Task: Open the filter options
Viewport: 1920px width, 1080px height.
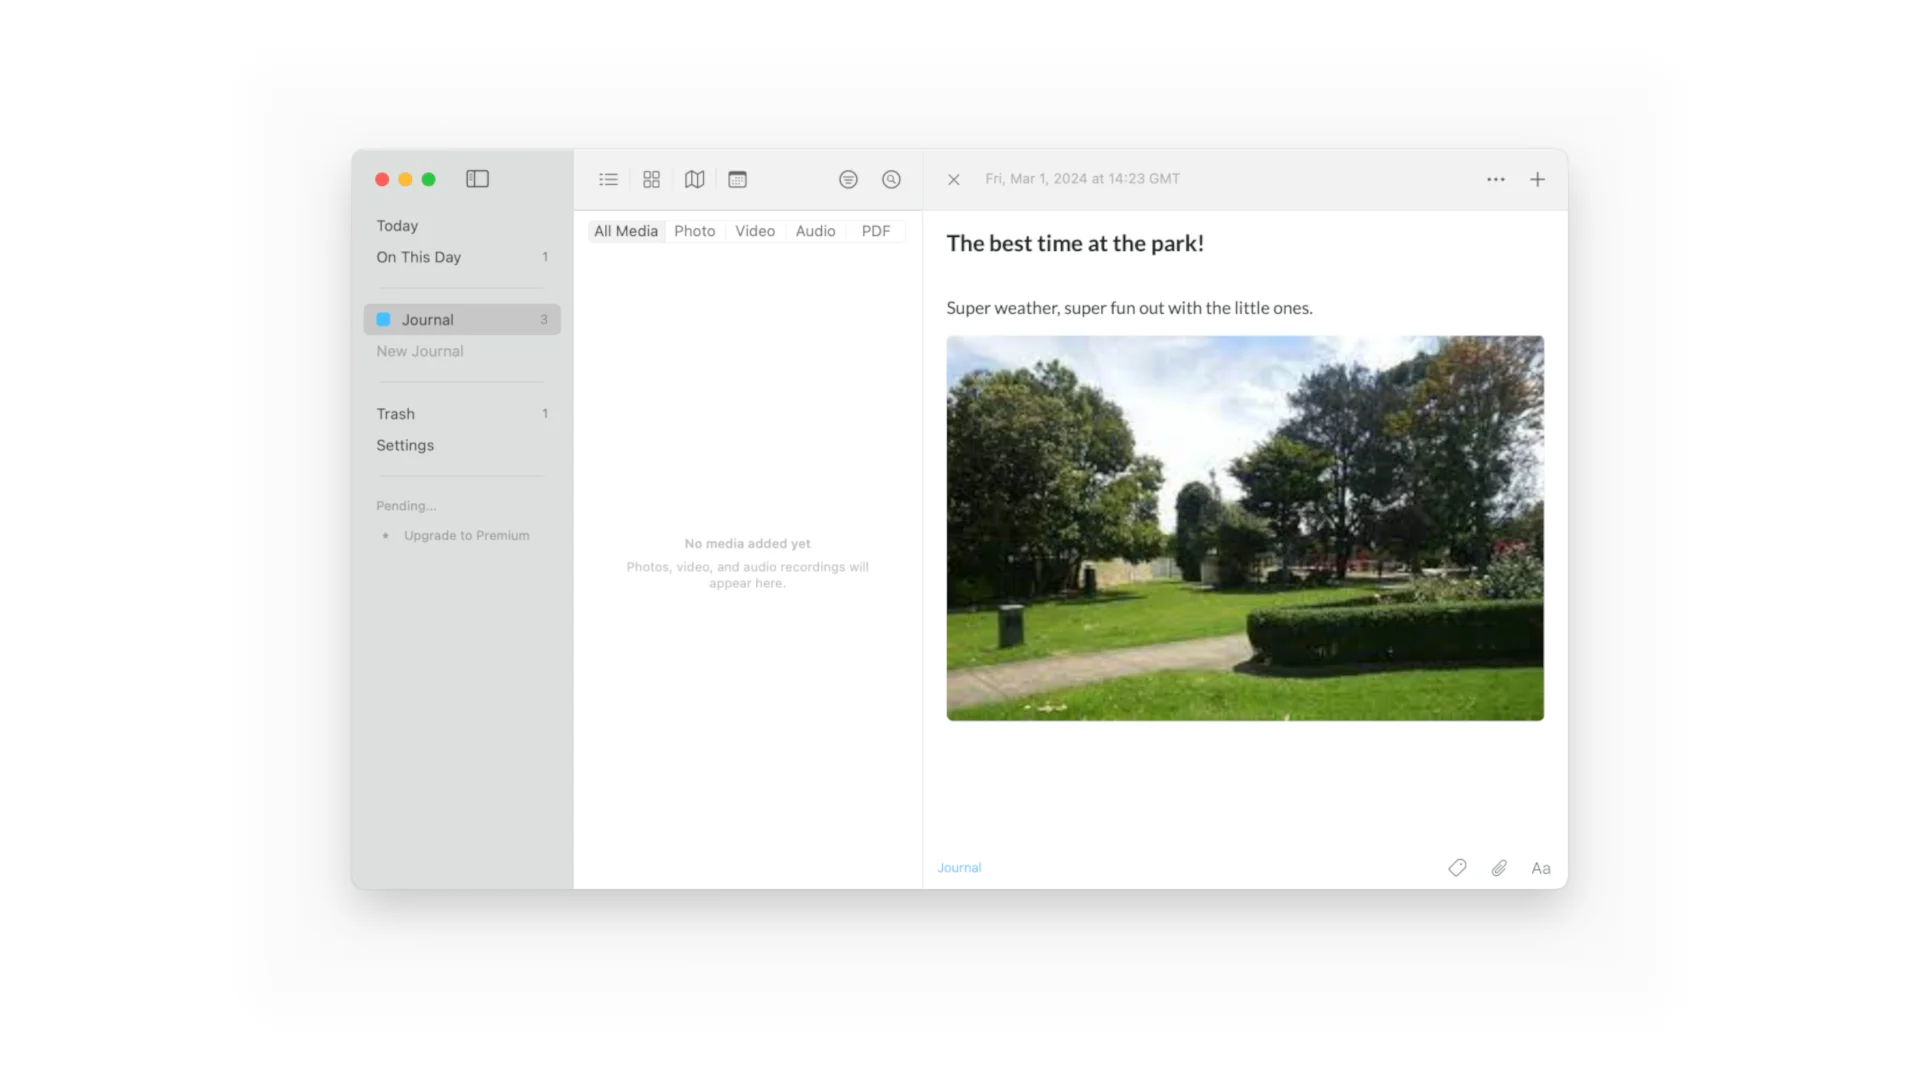Action: [848, 179]
